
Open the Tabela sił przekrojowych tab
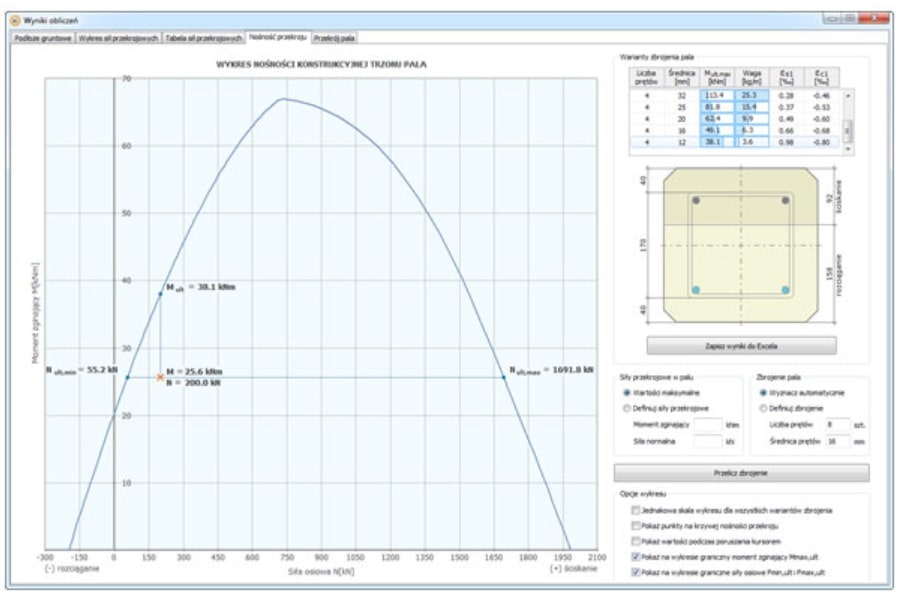[x=204, y=37]
